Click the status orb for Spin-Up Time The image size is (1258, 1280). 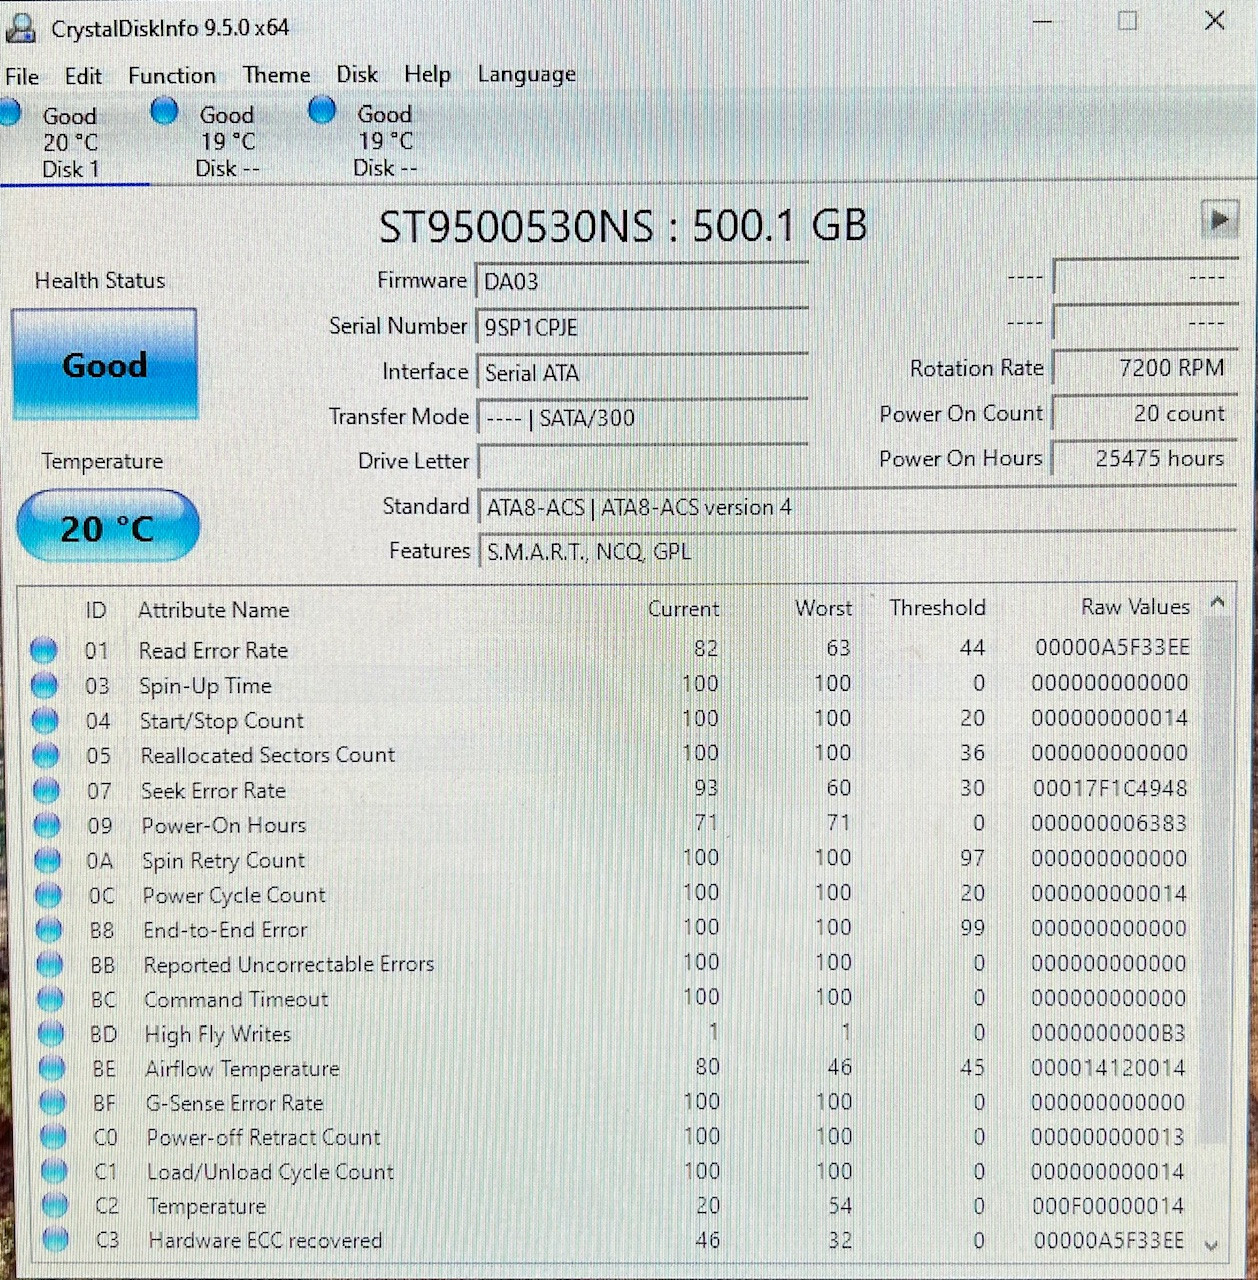44,685
